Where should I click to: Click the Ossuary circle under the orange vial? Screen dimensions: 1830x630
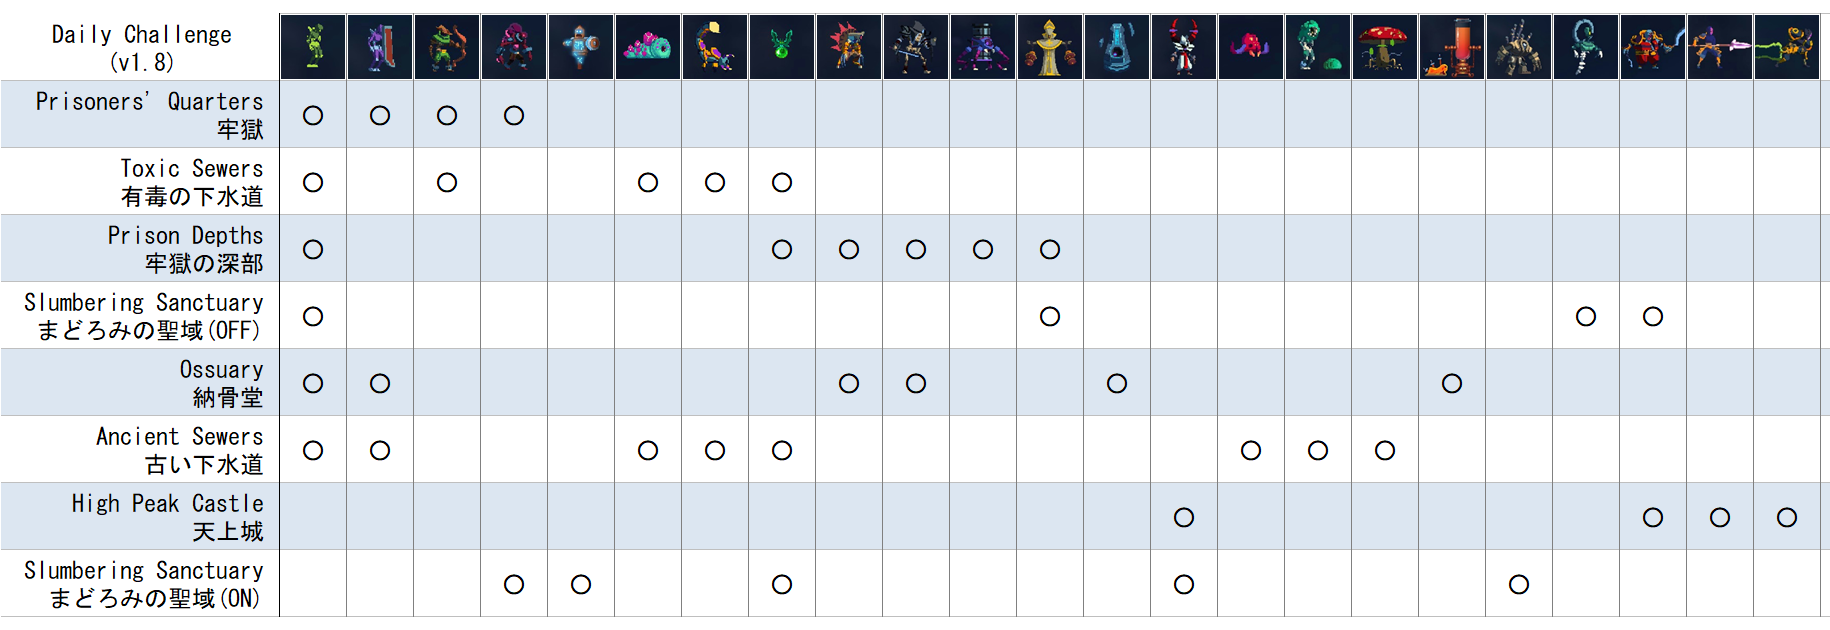(1452, 383)
